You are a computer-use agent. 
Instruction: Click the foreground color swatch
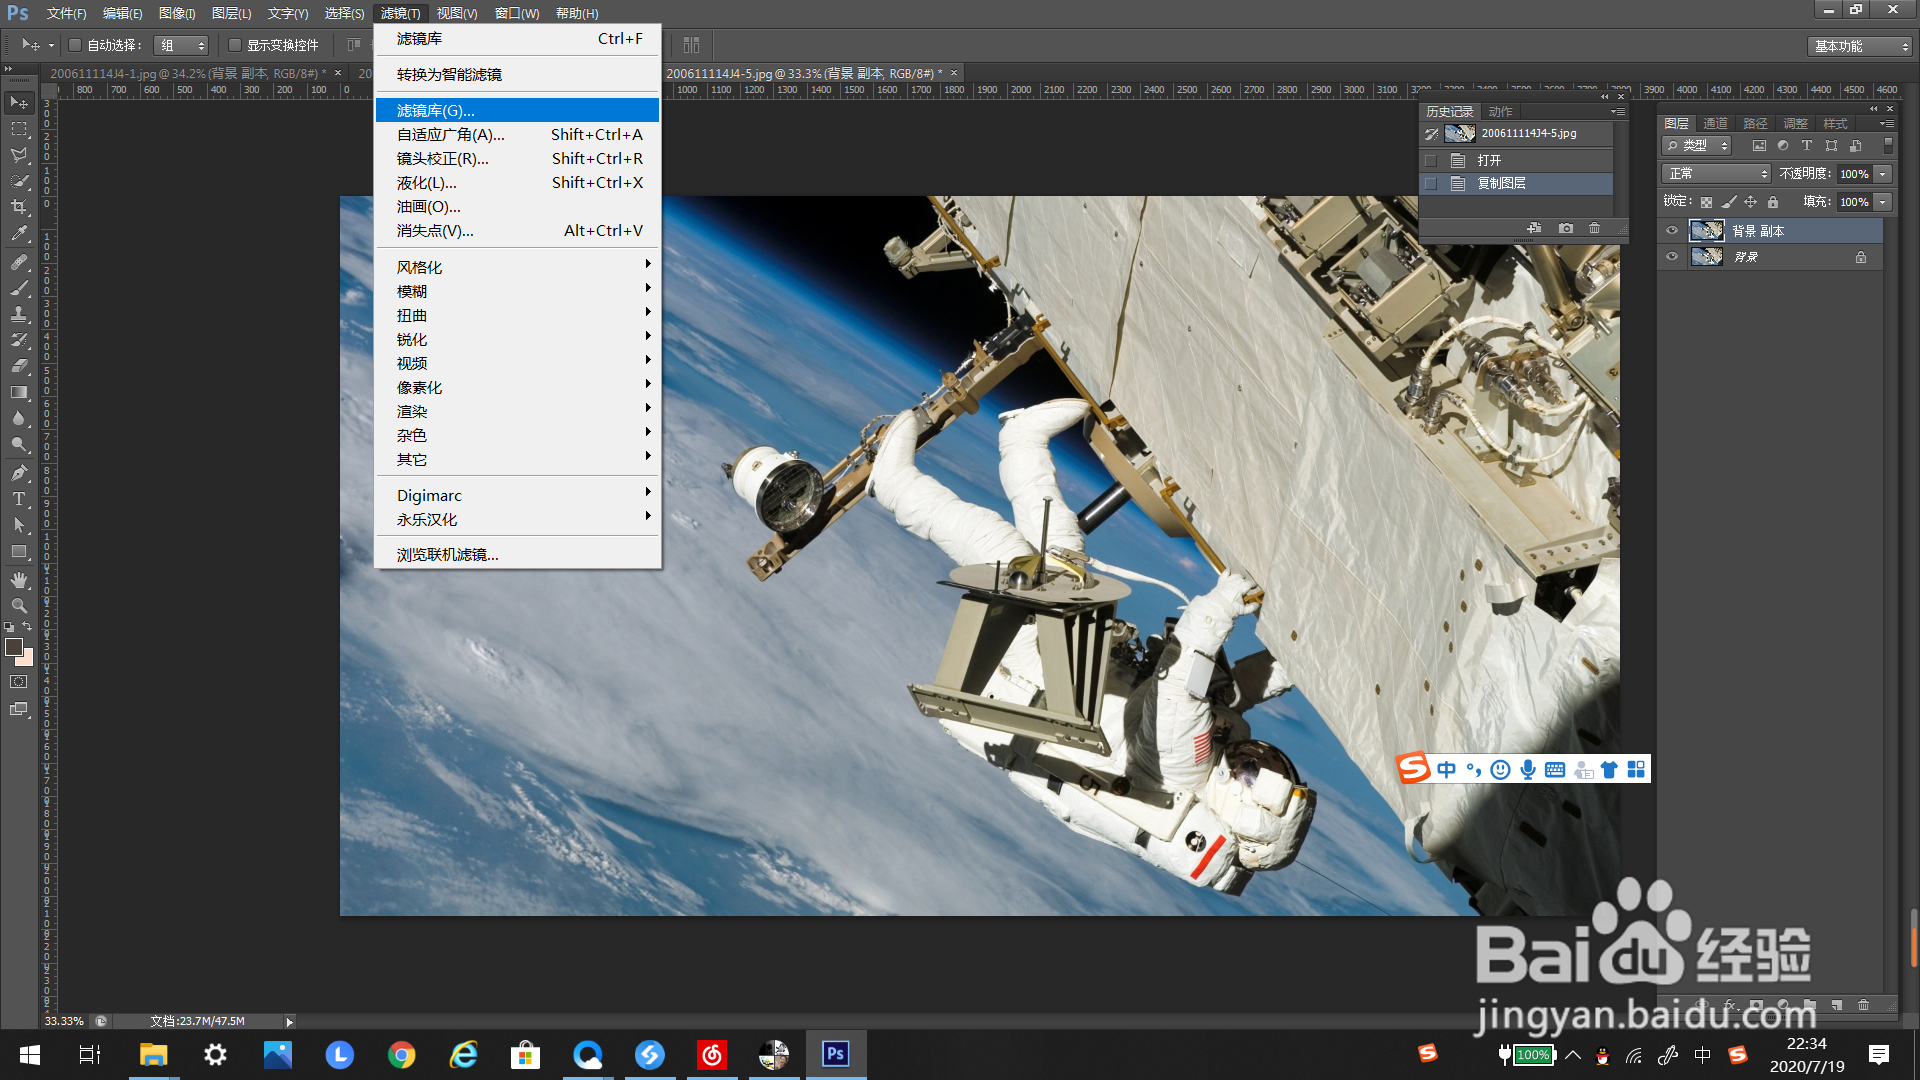tap(14, 647)
